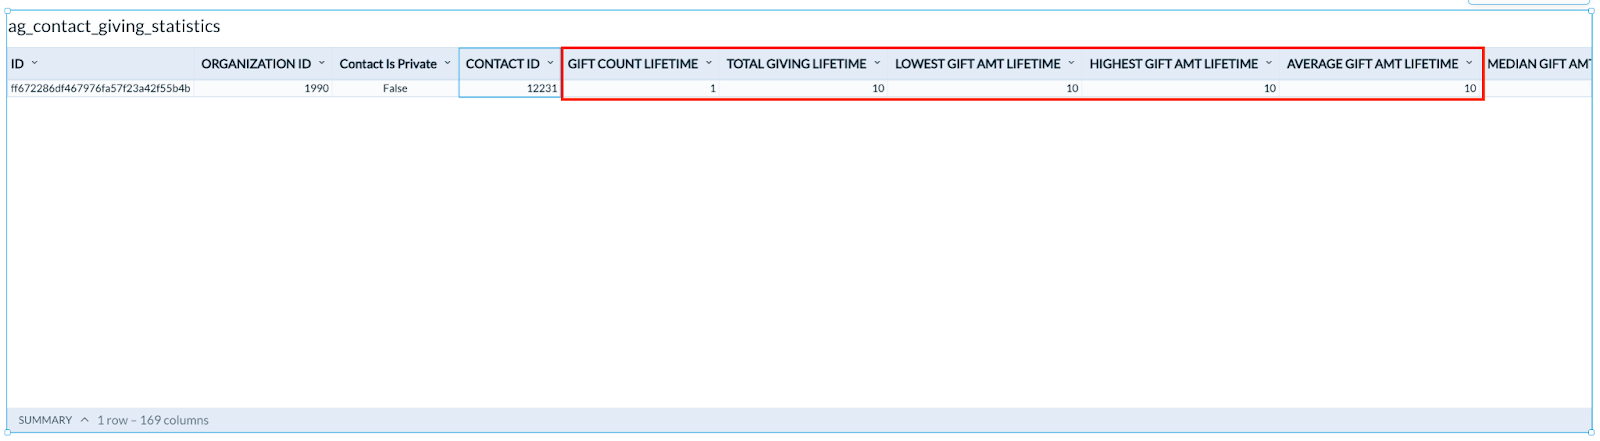
Task: Click the gift count lifetime cell showing 1
Action: [x=640, y=88]
